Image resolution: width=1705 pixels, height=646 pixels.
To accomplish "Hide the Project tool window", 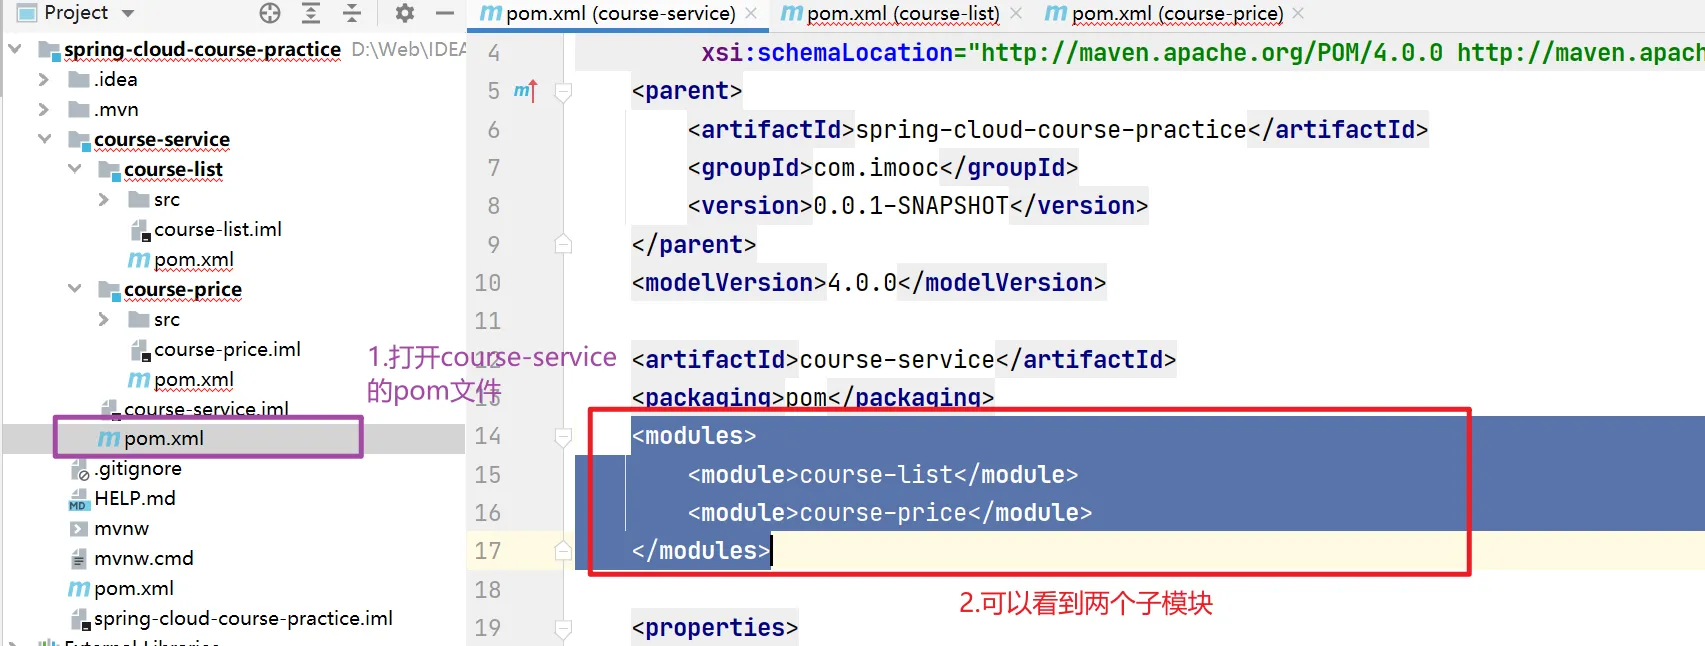I will [x=445, y=13].
